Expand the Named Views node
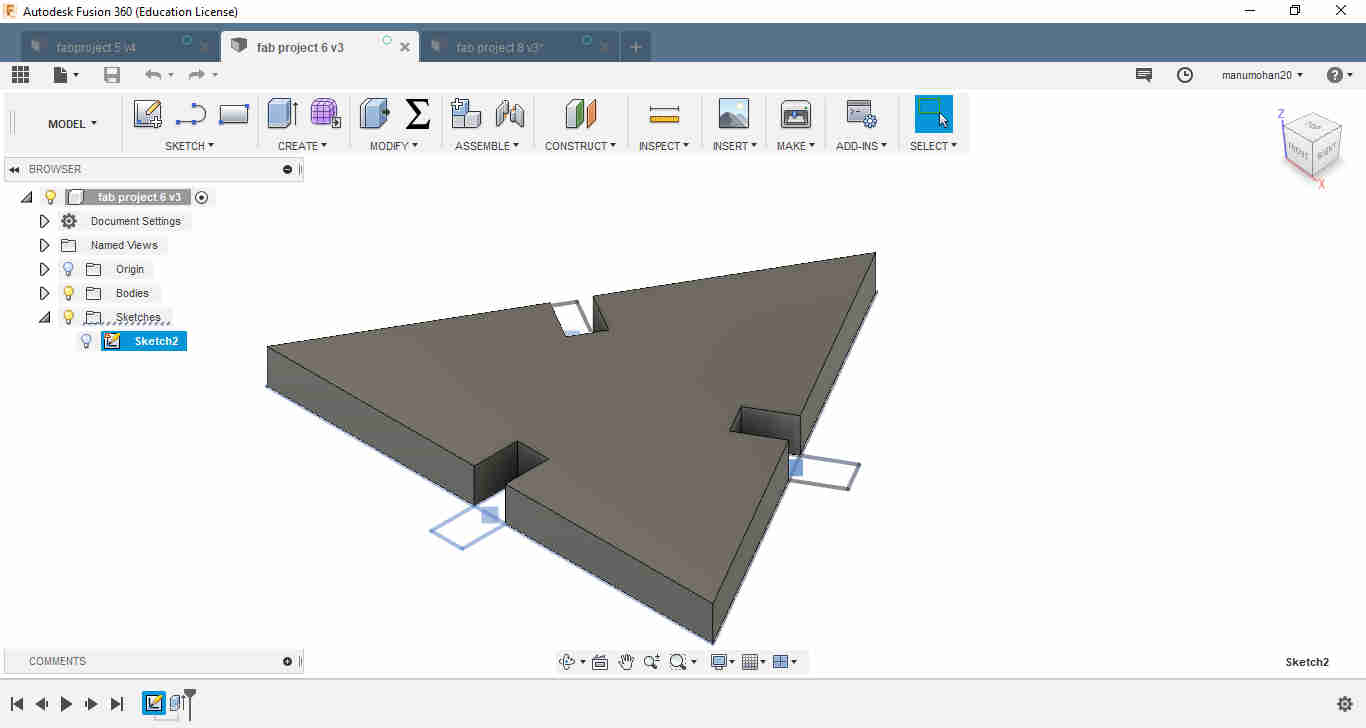The width and height of the screenshot is (1366, 728). coord(44,245)
